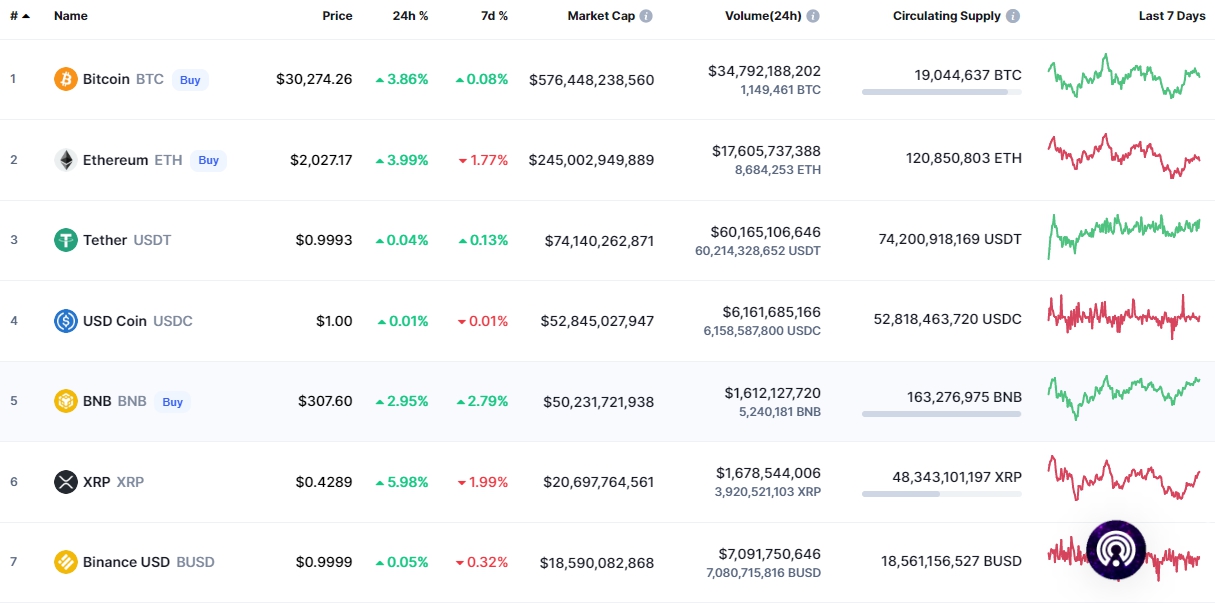Click XRP circulating supply progress bar

pos(942,494)
